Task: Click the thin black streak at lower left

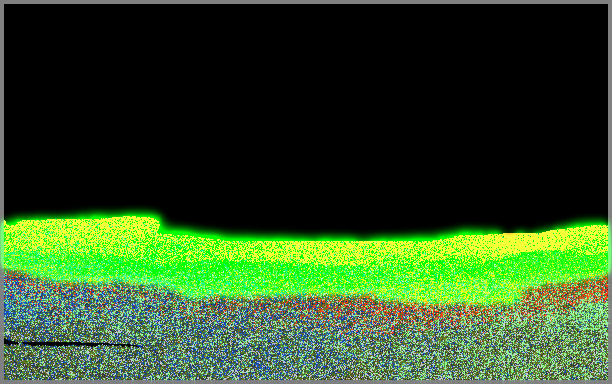Action: point(72,344)
